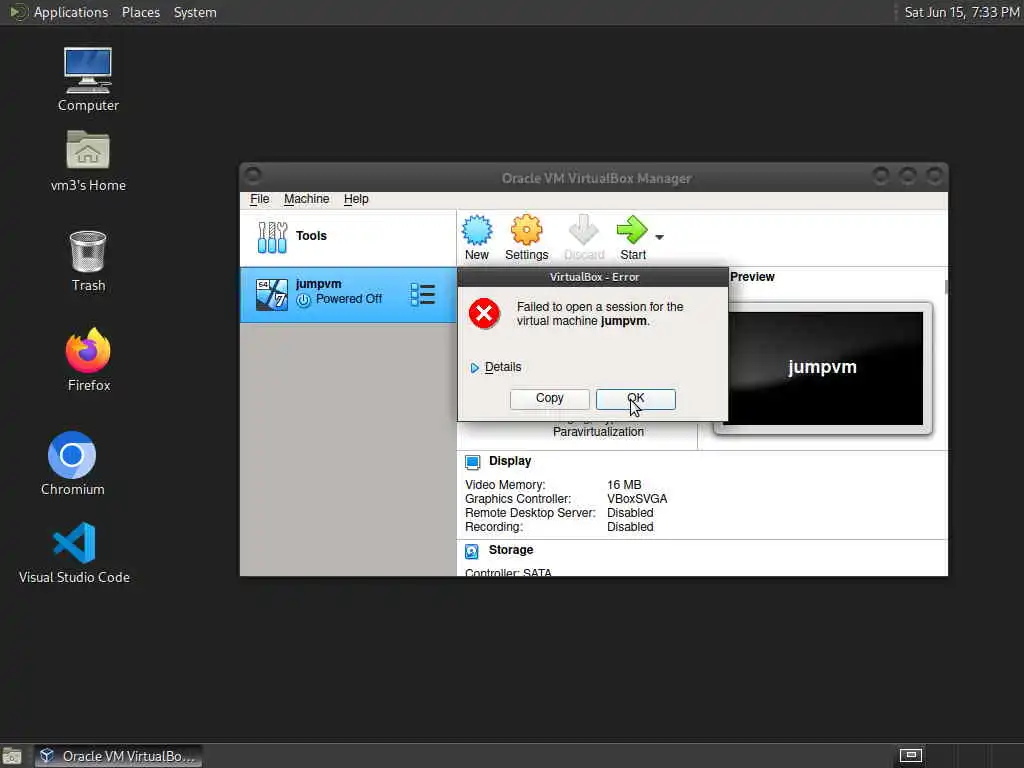This screenshot has width=1024, height=768.
Task: Select jumpvm in VM list
Action: 348,295
